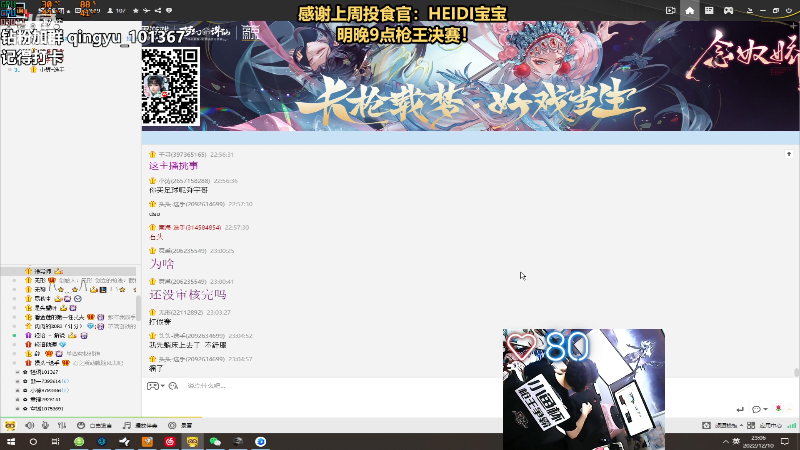Expand the fourth sub-channel in the list

click(18, 399)
